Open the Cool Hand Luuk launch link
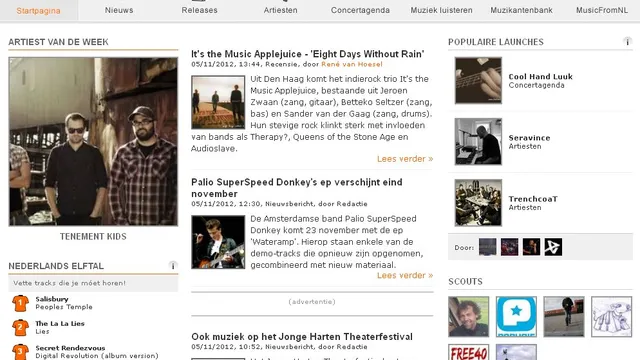Screen dimensions: 640x360 tap(540, 76)
